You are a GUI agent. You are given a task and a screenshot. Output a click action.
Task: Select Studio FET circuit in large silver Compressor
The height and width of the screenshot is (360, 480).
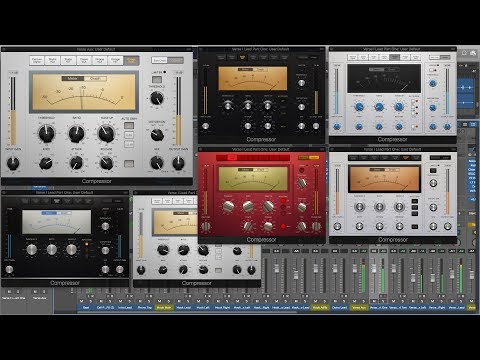[68, 60]
